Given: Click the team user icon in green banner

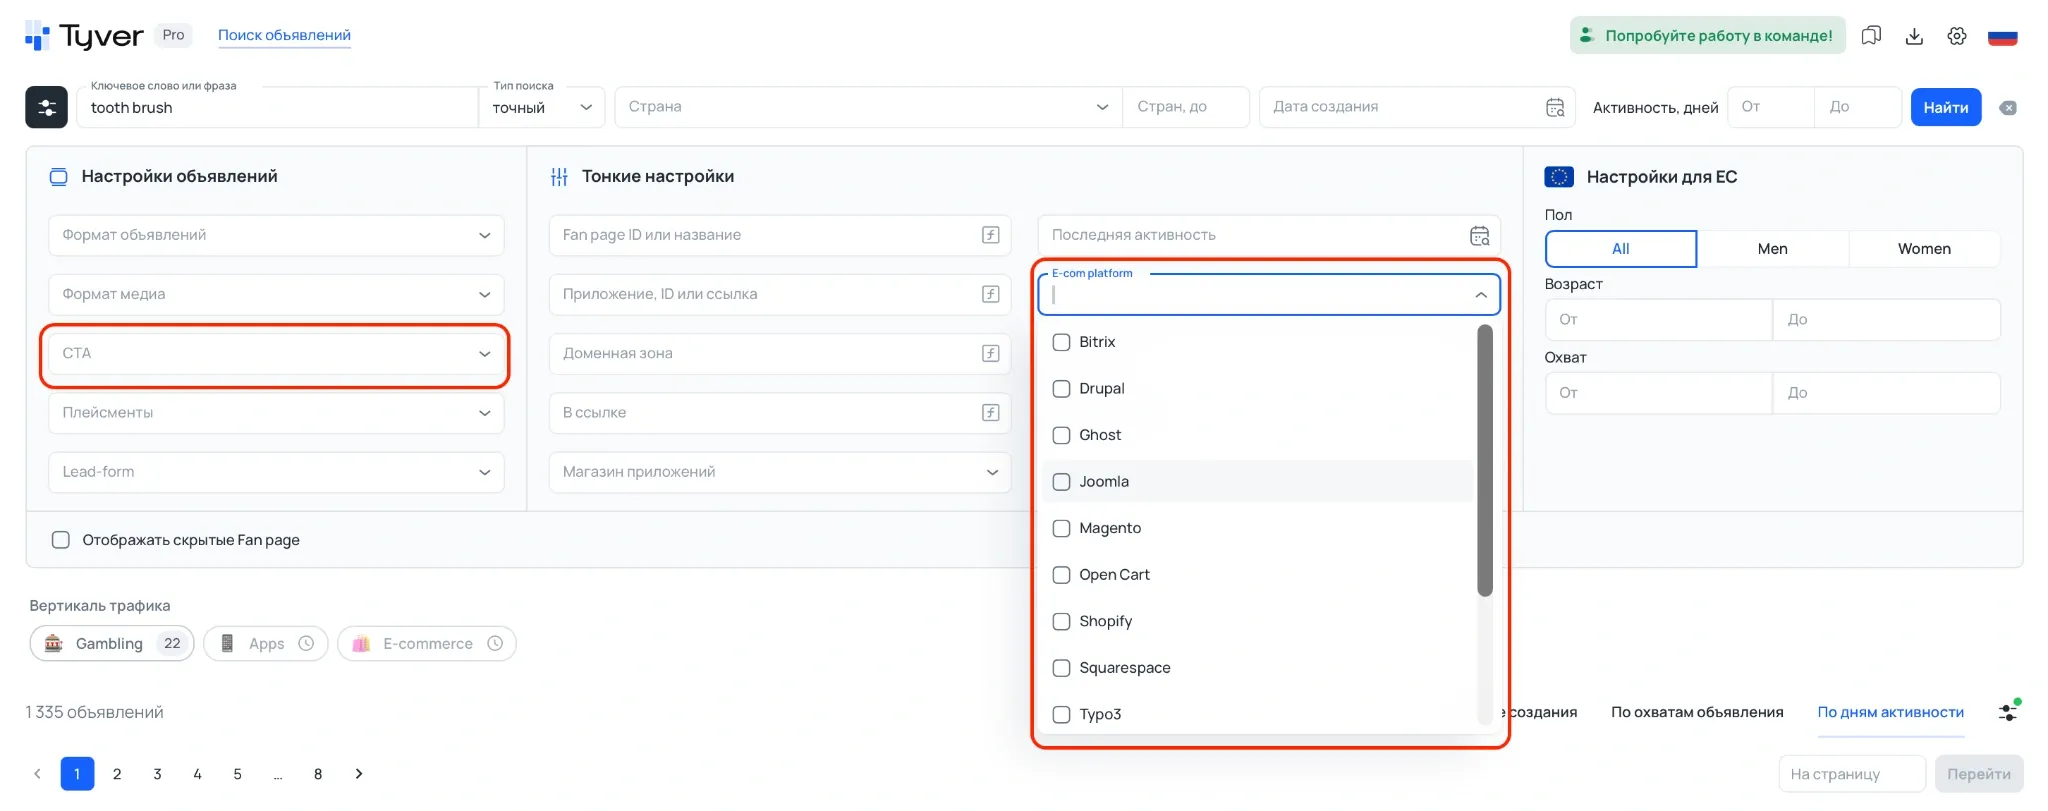Looking at the screenshot, I should click(x=1586, y=36).
